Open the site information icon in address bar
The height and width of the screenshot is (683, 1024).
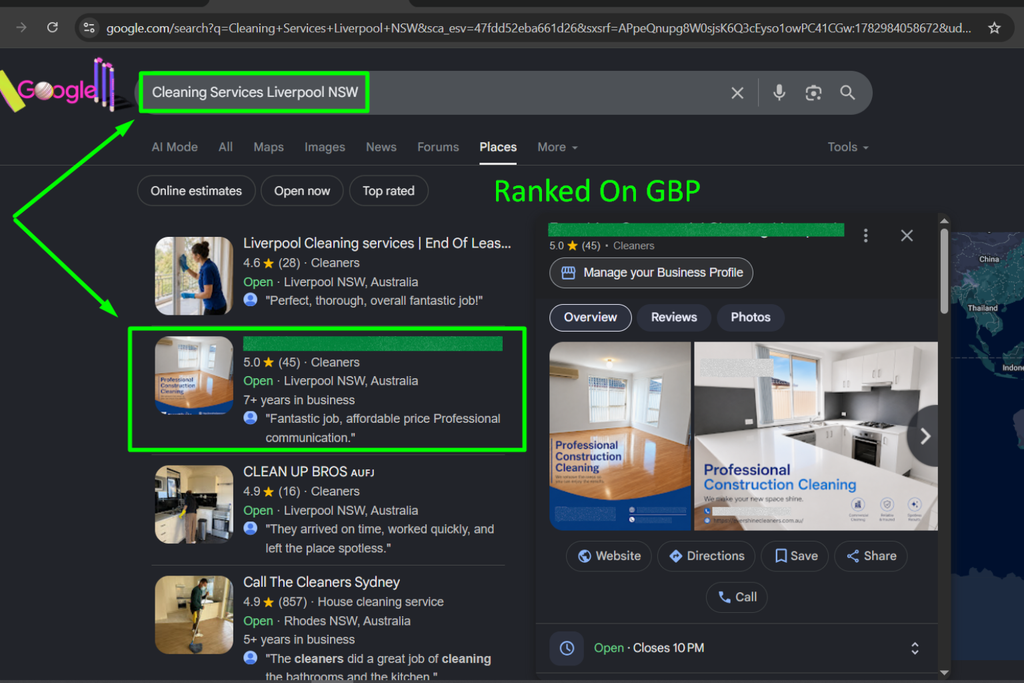coord(89,27)
